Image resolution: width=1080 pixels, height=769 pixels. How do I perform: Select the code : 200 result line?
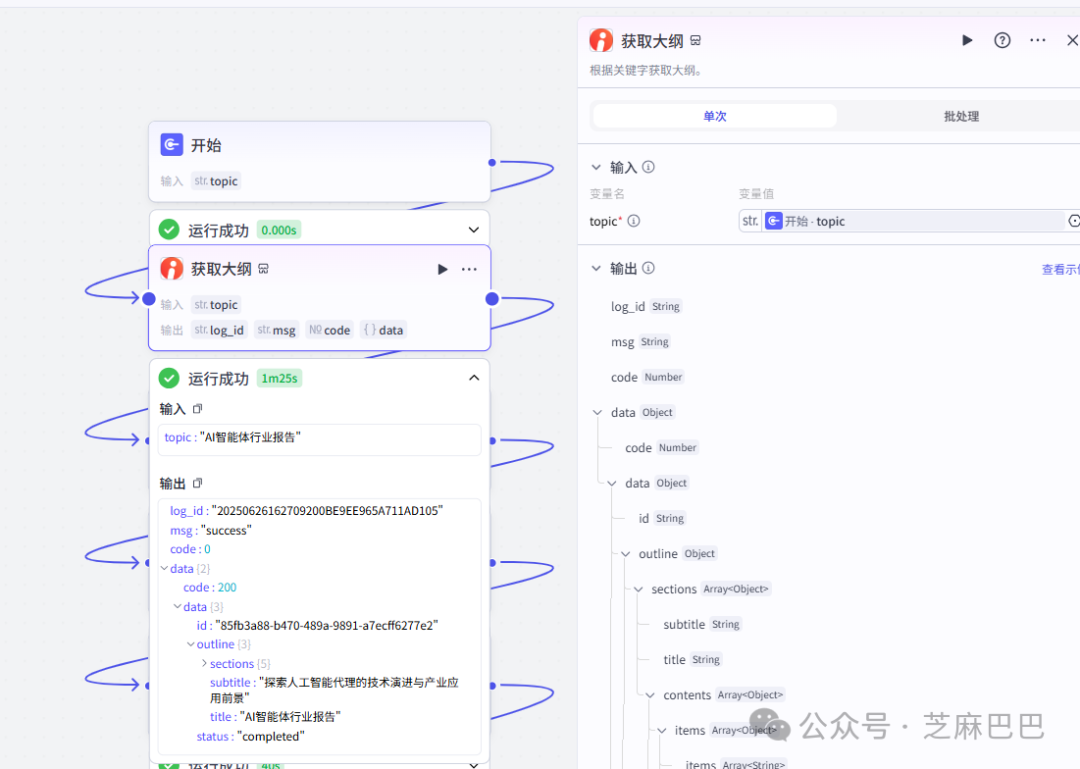coord(209,588)
